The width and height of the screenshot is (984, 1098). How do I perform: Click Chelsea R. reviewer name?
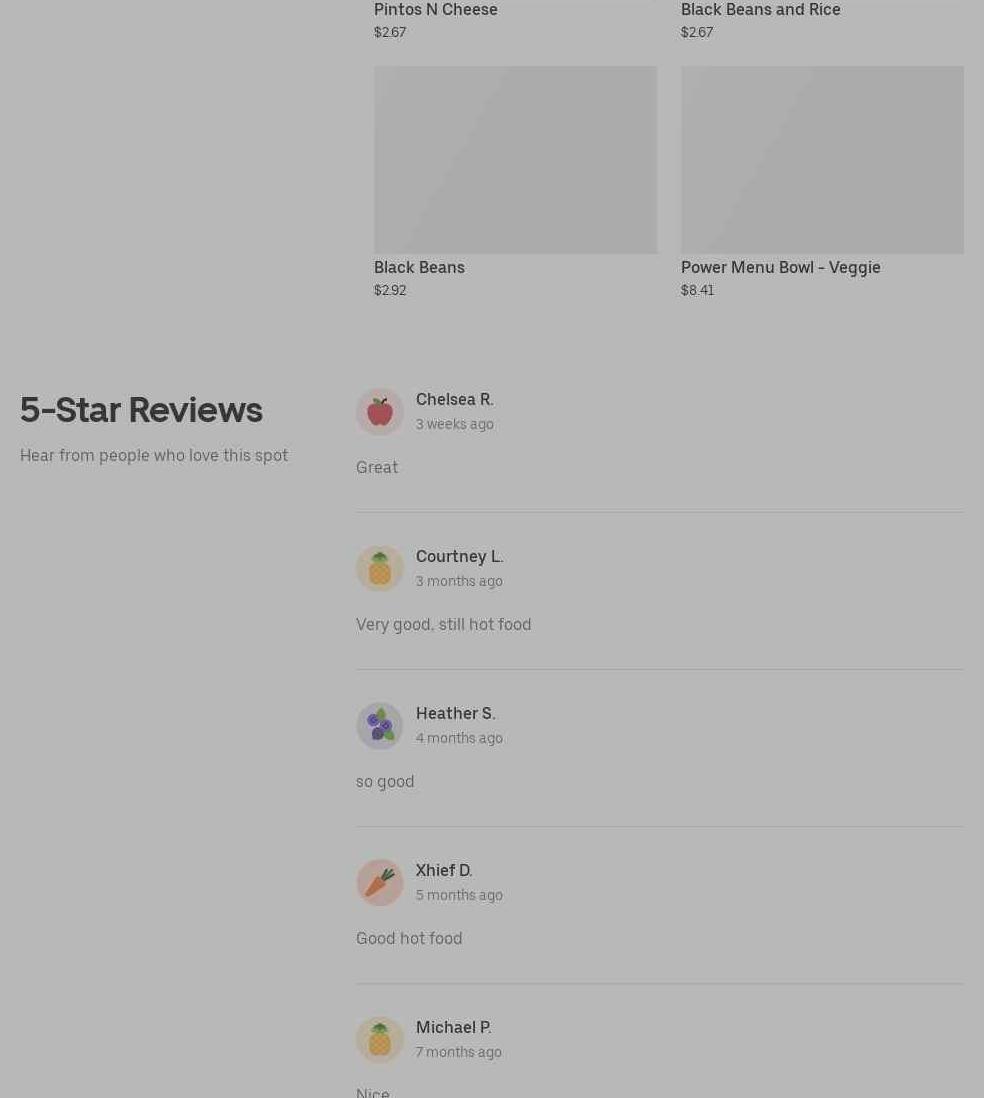click(x=455, y=399)
